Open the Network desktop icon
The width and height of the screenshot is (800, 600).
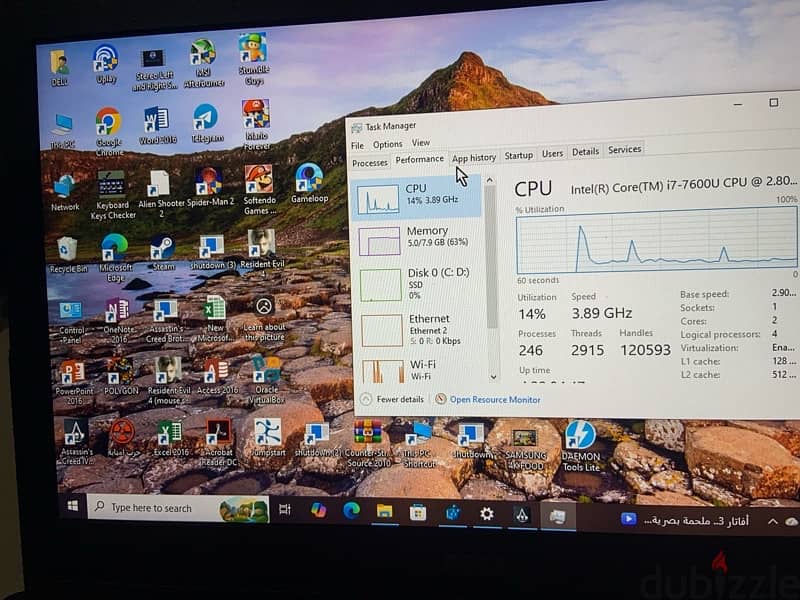[65, 193]
